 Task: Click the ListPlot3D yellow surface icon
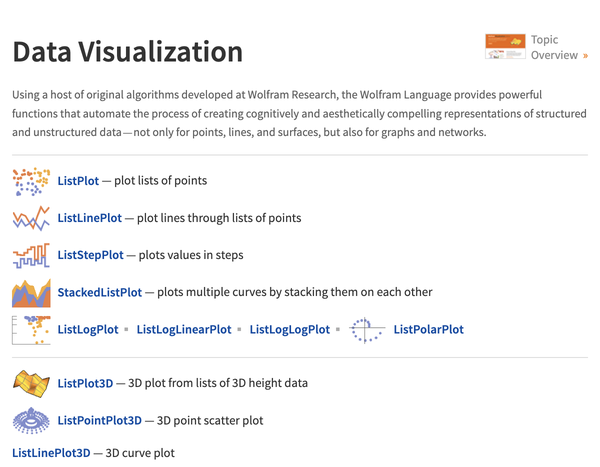(x=31, y=384)
